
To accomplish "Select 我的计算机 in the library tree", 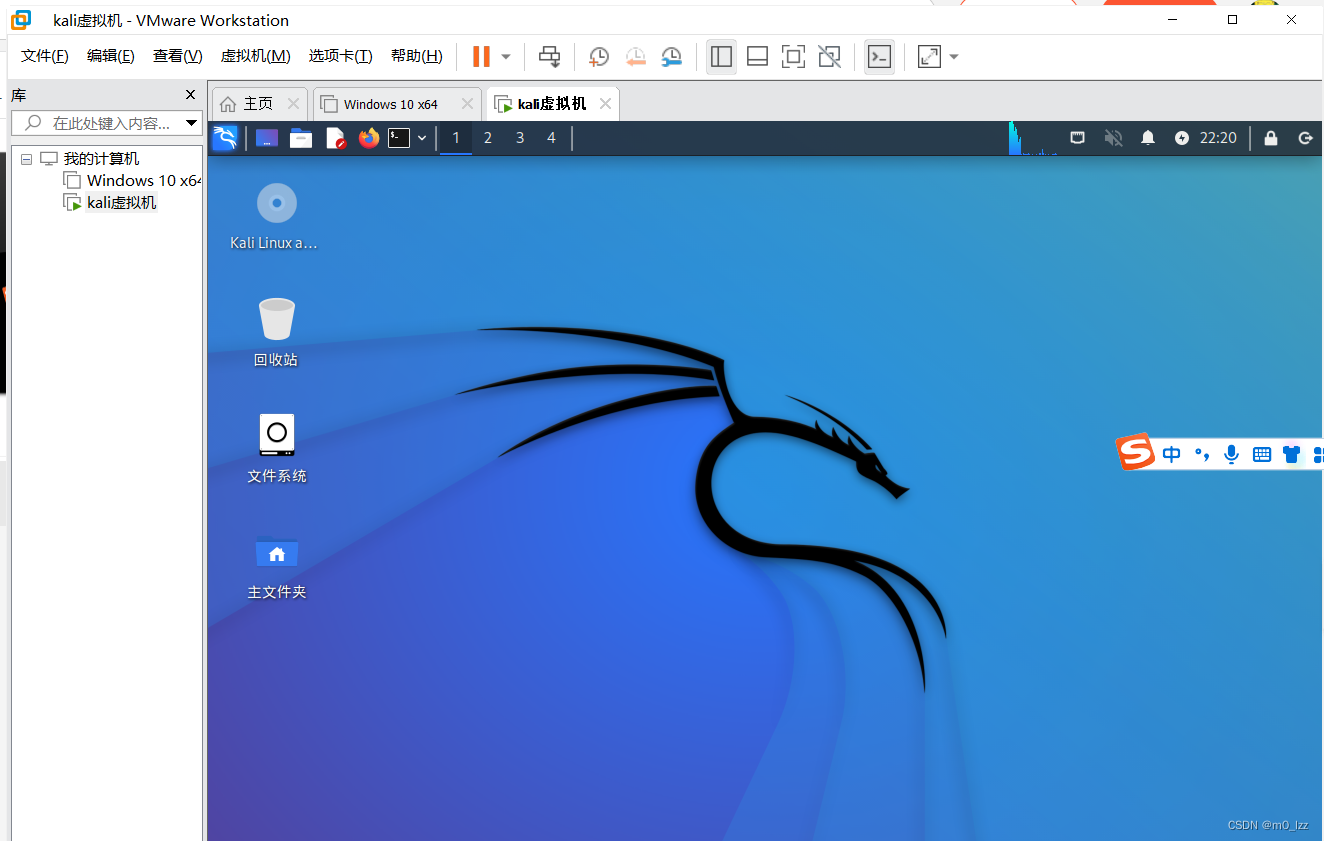I will 101,159.
